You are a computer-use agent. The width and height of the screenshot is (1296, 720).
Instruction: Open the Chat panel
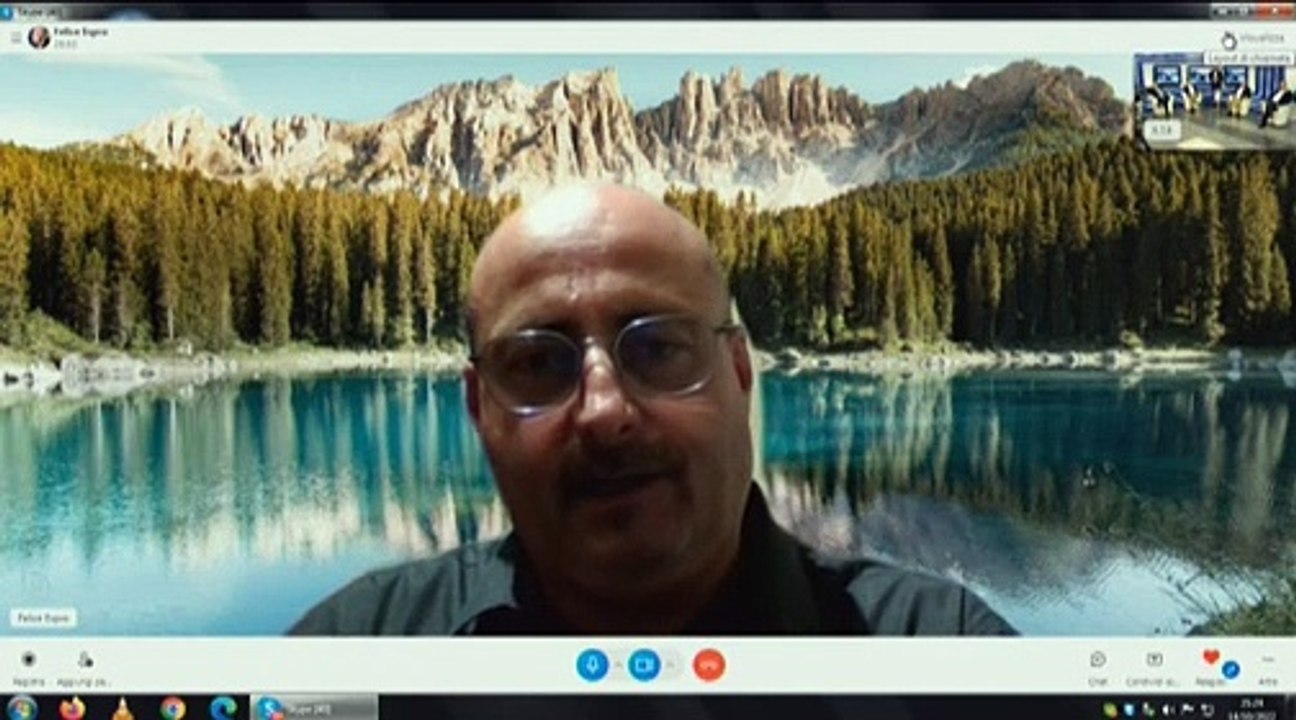pyautogui.click(x=1098, y=667)
